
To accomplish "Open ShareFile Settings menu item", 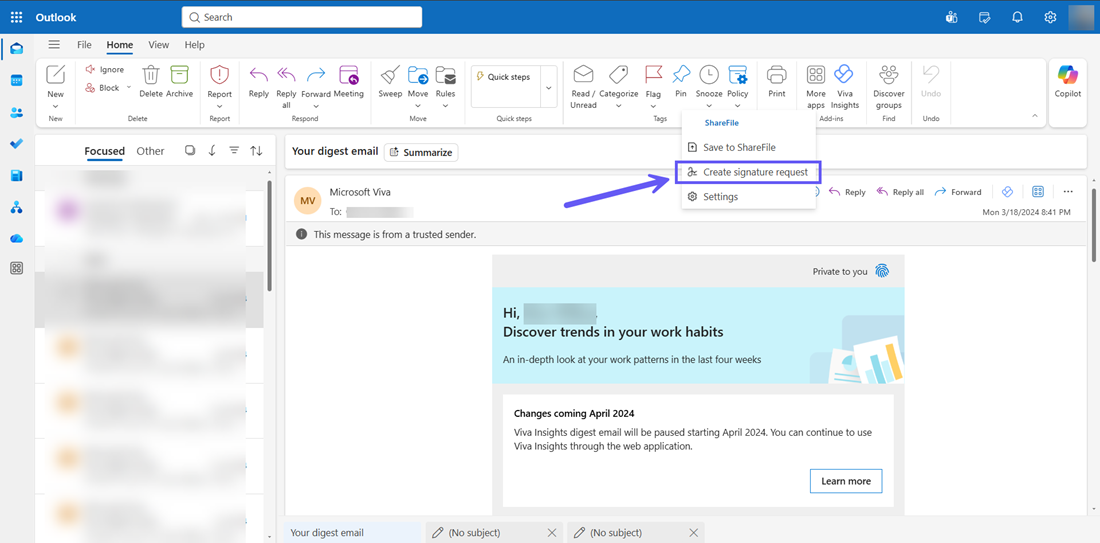I will coord(749,196).
